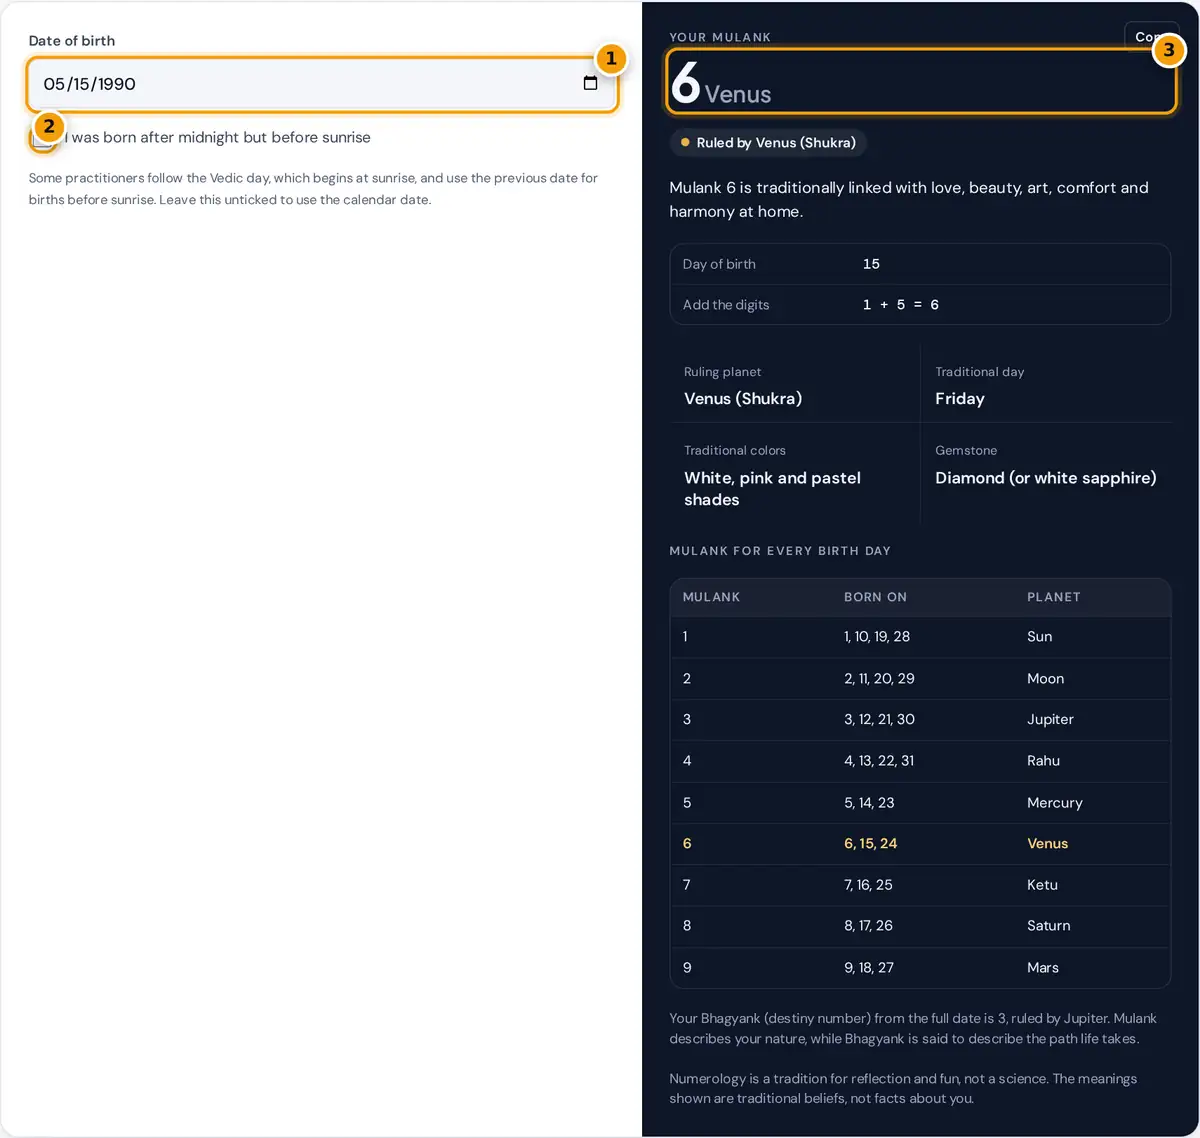Click the 'MULANK FOR EVERY BIRTH DAY' heading
The width and height of the screenshot is (1200, 1138).
pyautogui.click(x=780, y=551)
